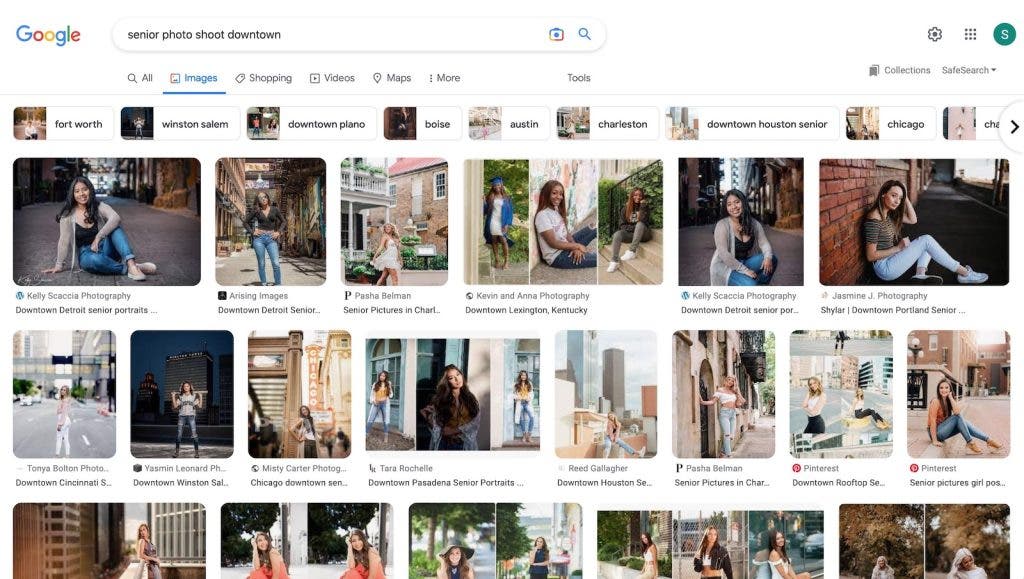
Task: Click the magnifying glass to search
Action: [x=584, y=33]
